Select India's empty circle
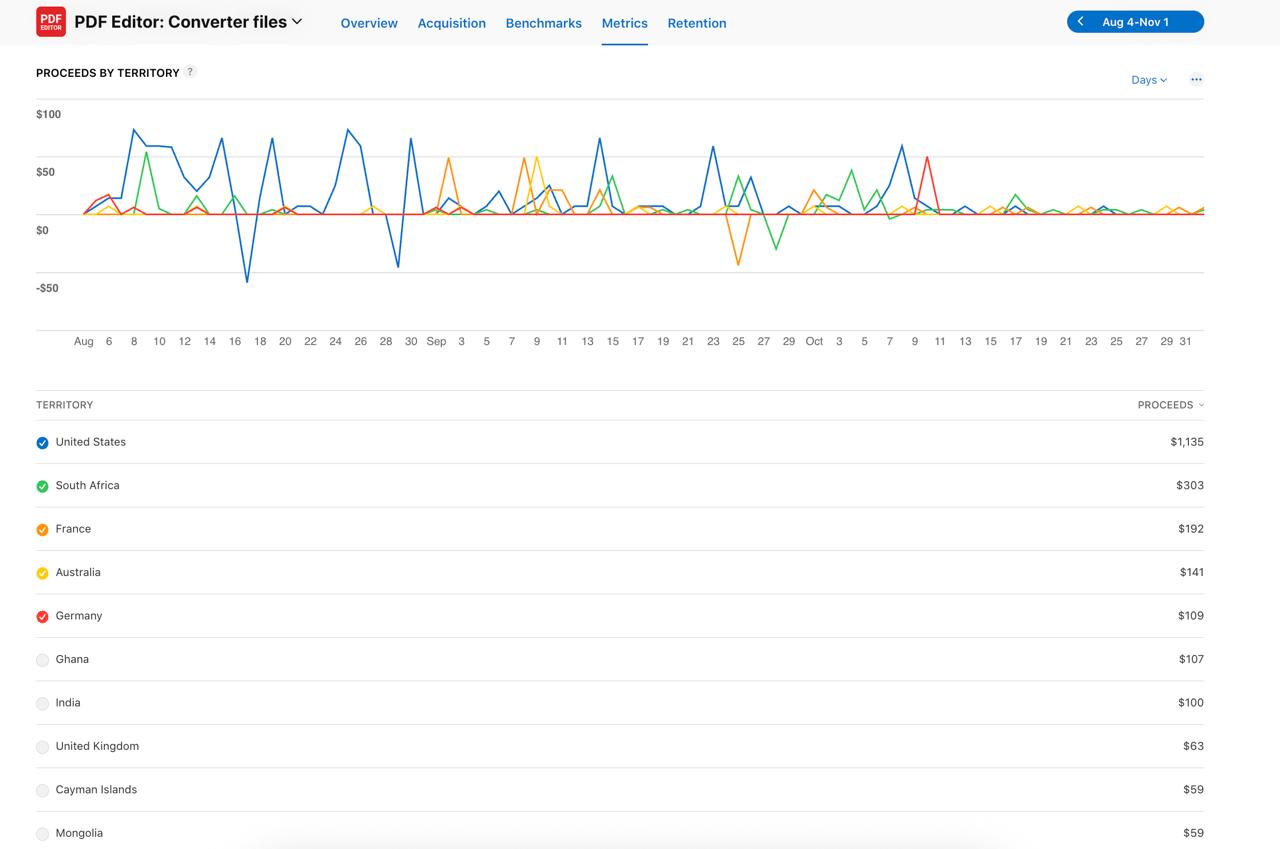1280x849 pixels. pos(42,703)
